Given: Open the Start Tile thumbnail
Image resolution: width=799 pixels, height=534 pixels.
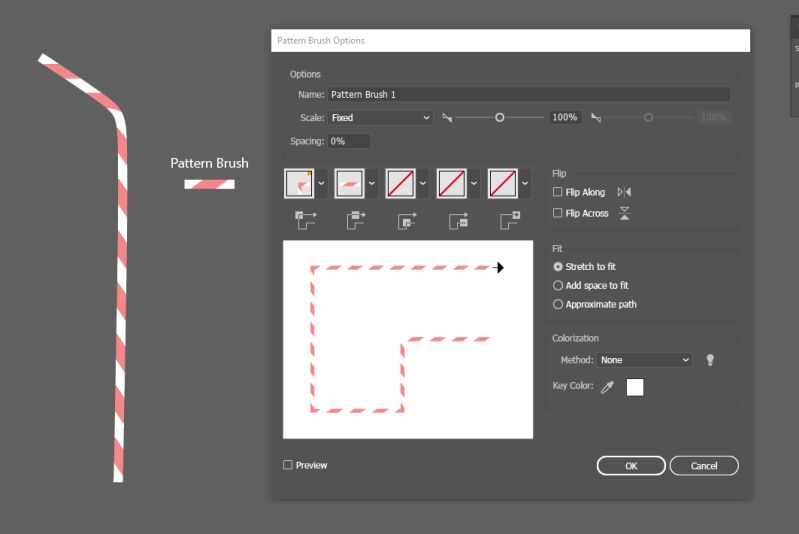Looking at the screenshot, I should coord(451,183).
